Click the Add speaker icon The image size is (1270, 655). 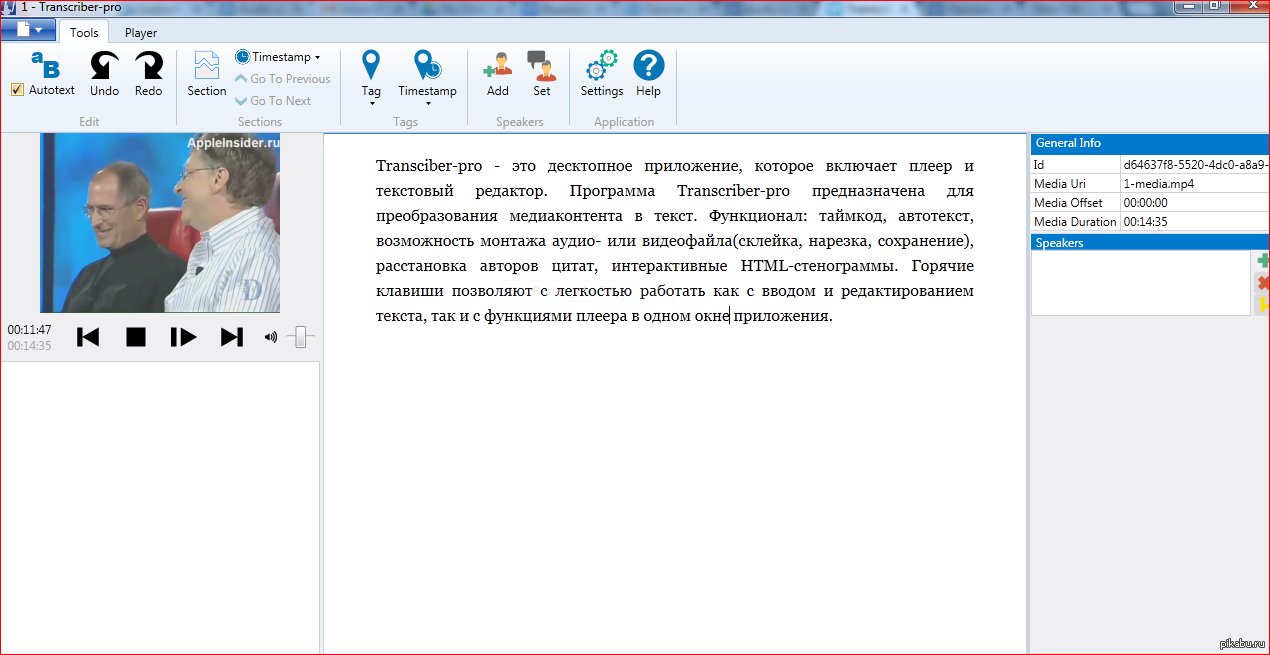pos(497,67)
